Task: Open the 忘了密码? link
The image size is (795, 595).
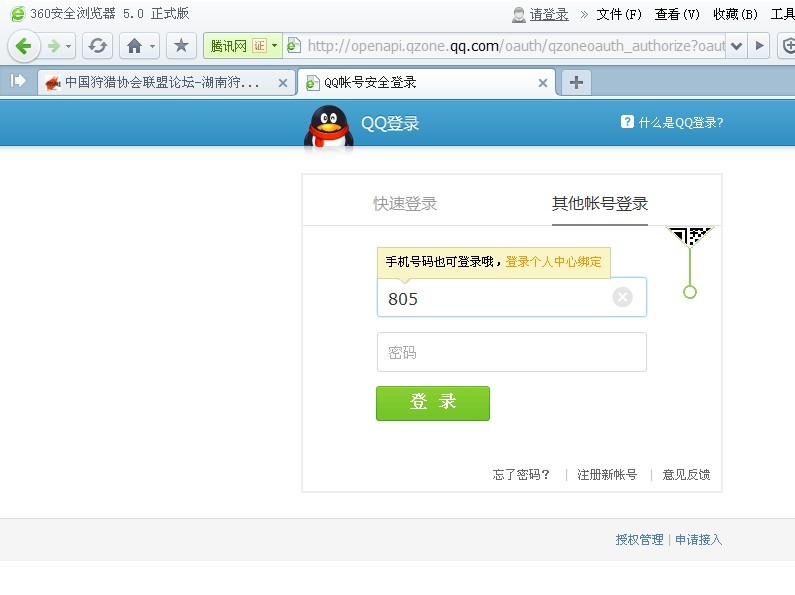Action: [521, 475]
